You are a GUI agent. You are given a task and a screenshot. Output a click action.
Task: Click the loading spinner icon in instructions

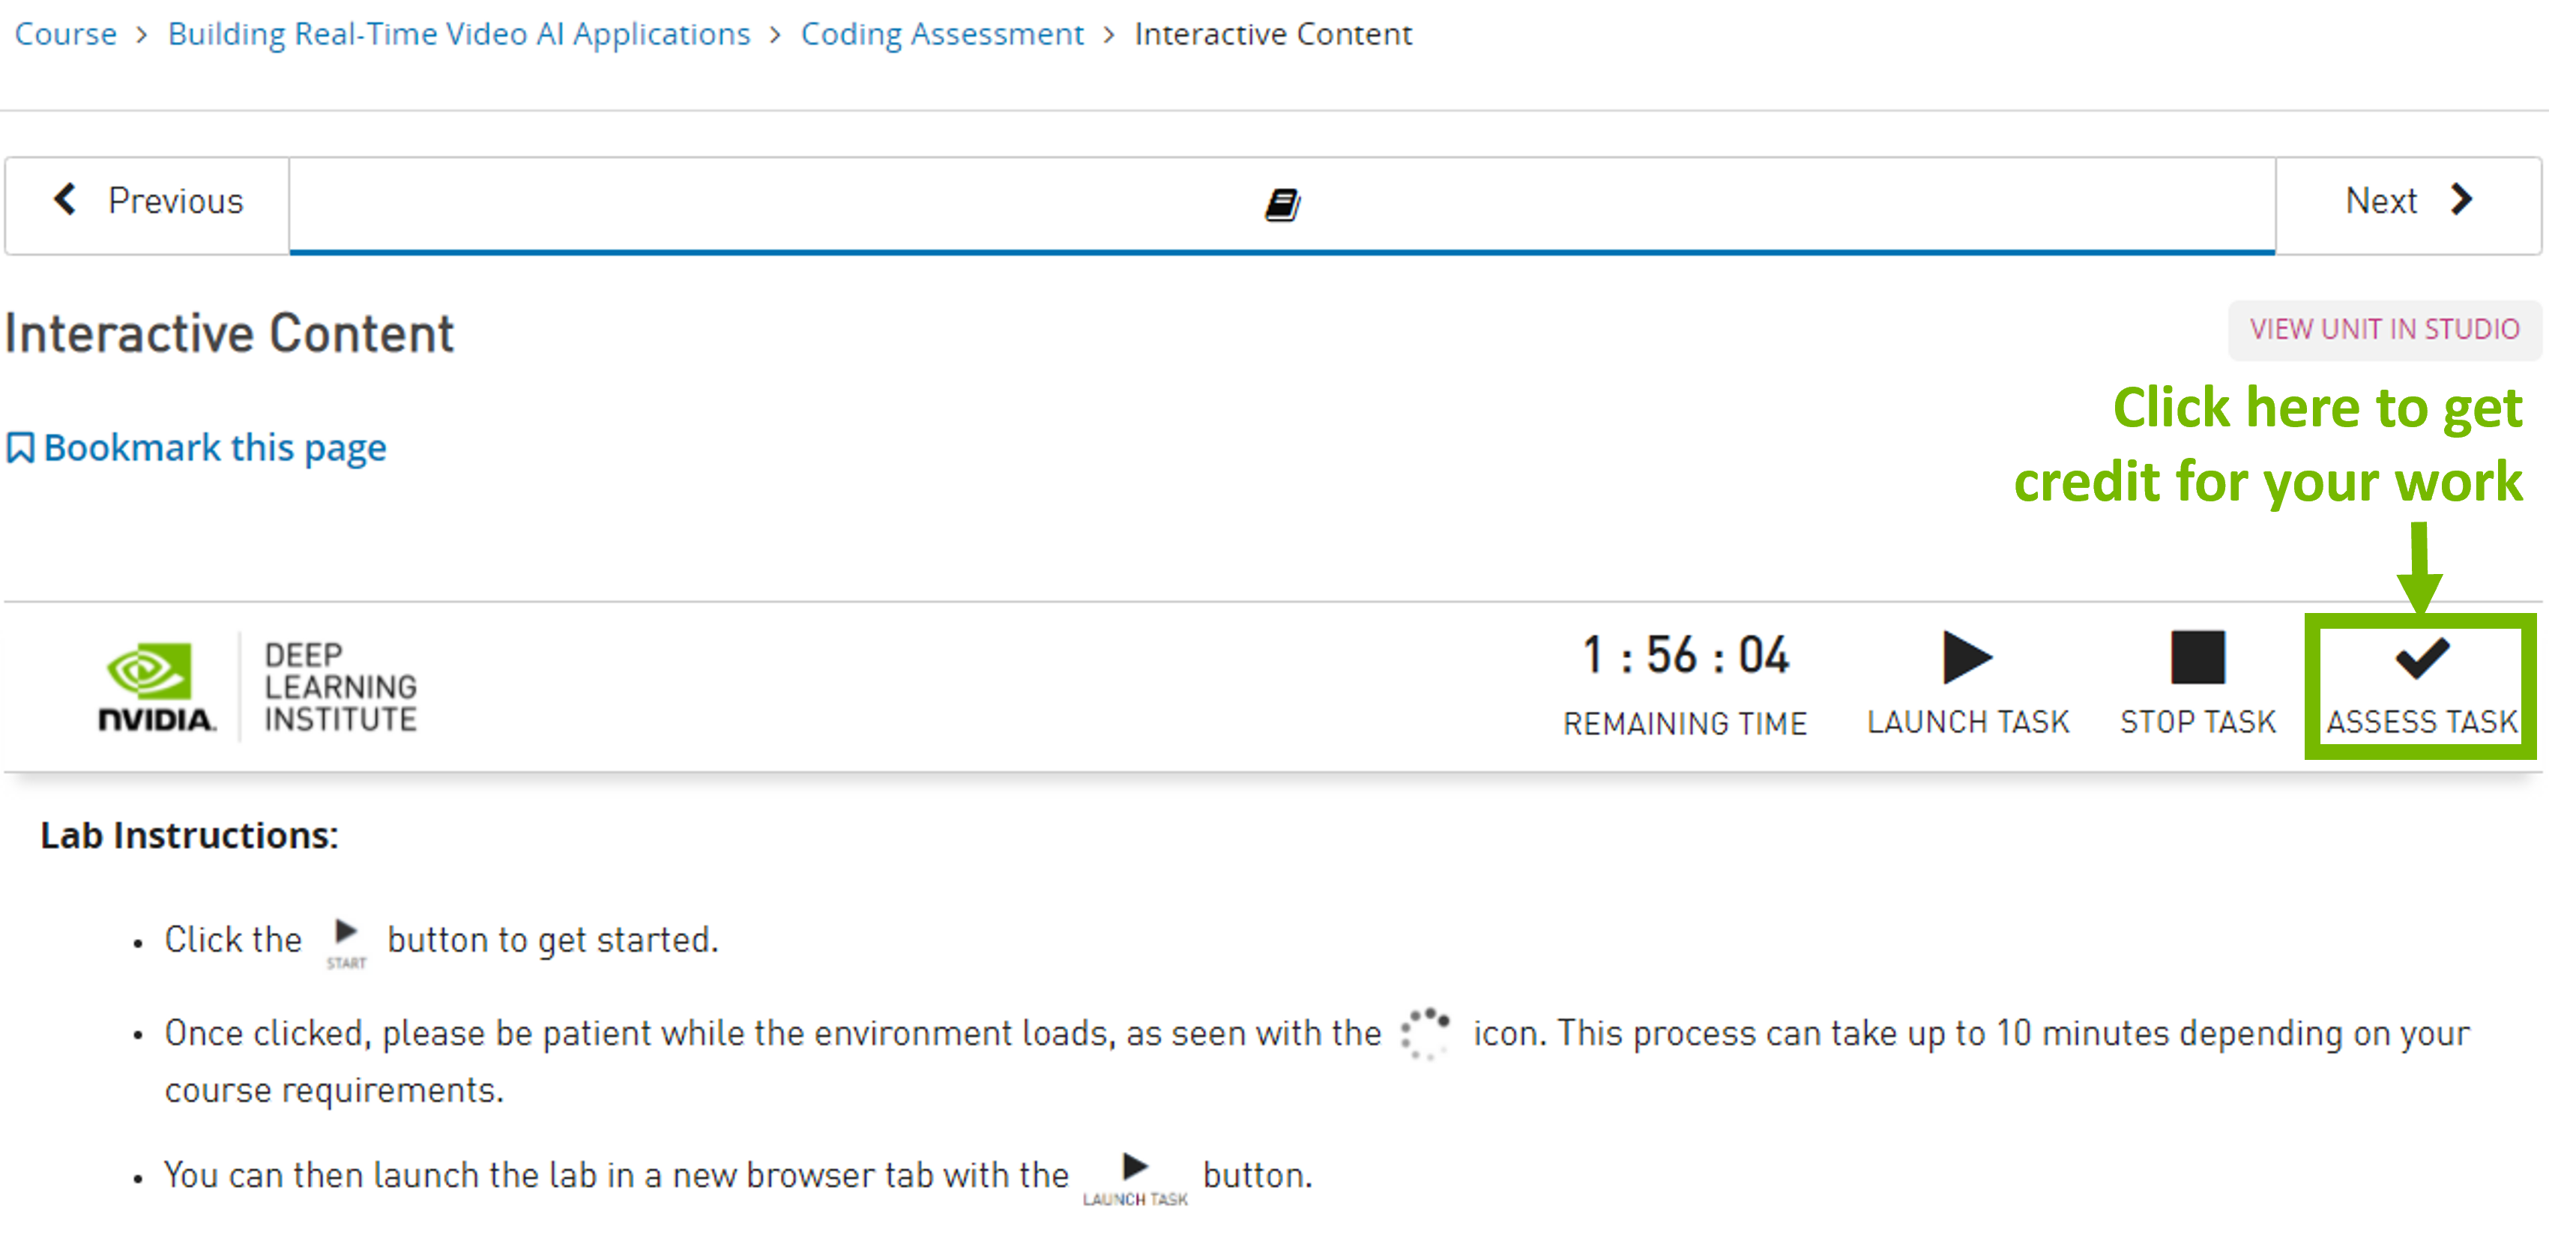1425,1033
